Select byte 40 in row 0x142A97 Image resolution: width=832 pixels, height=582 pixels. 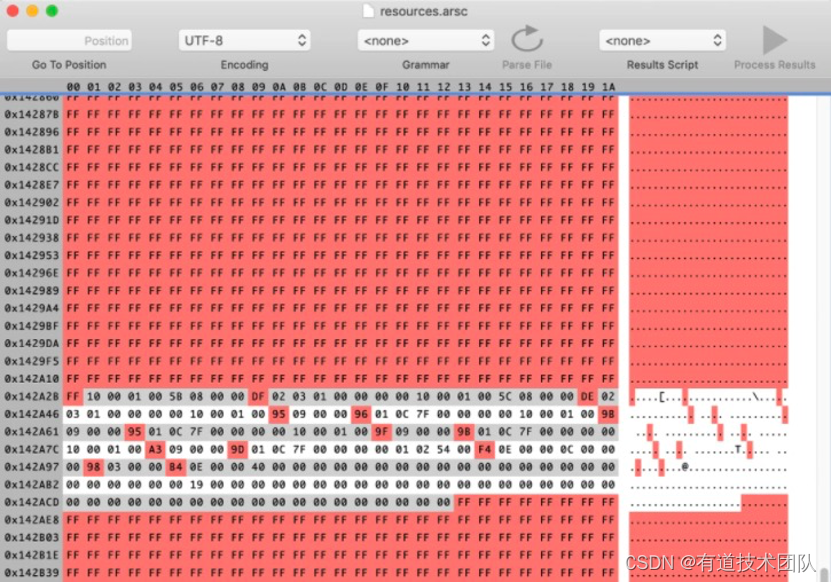pos(258,467)
